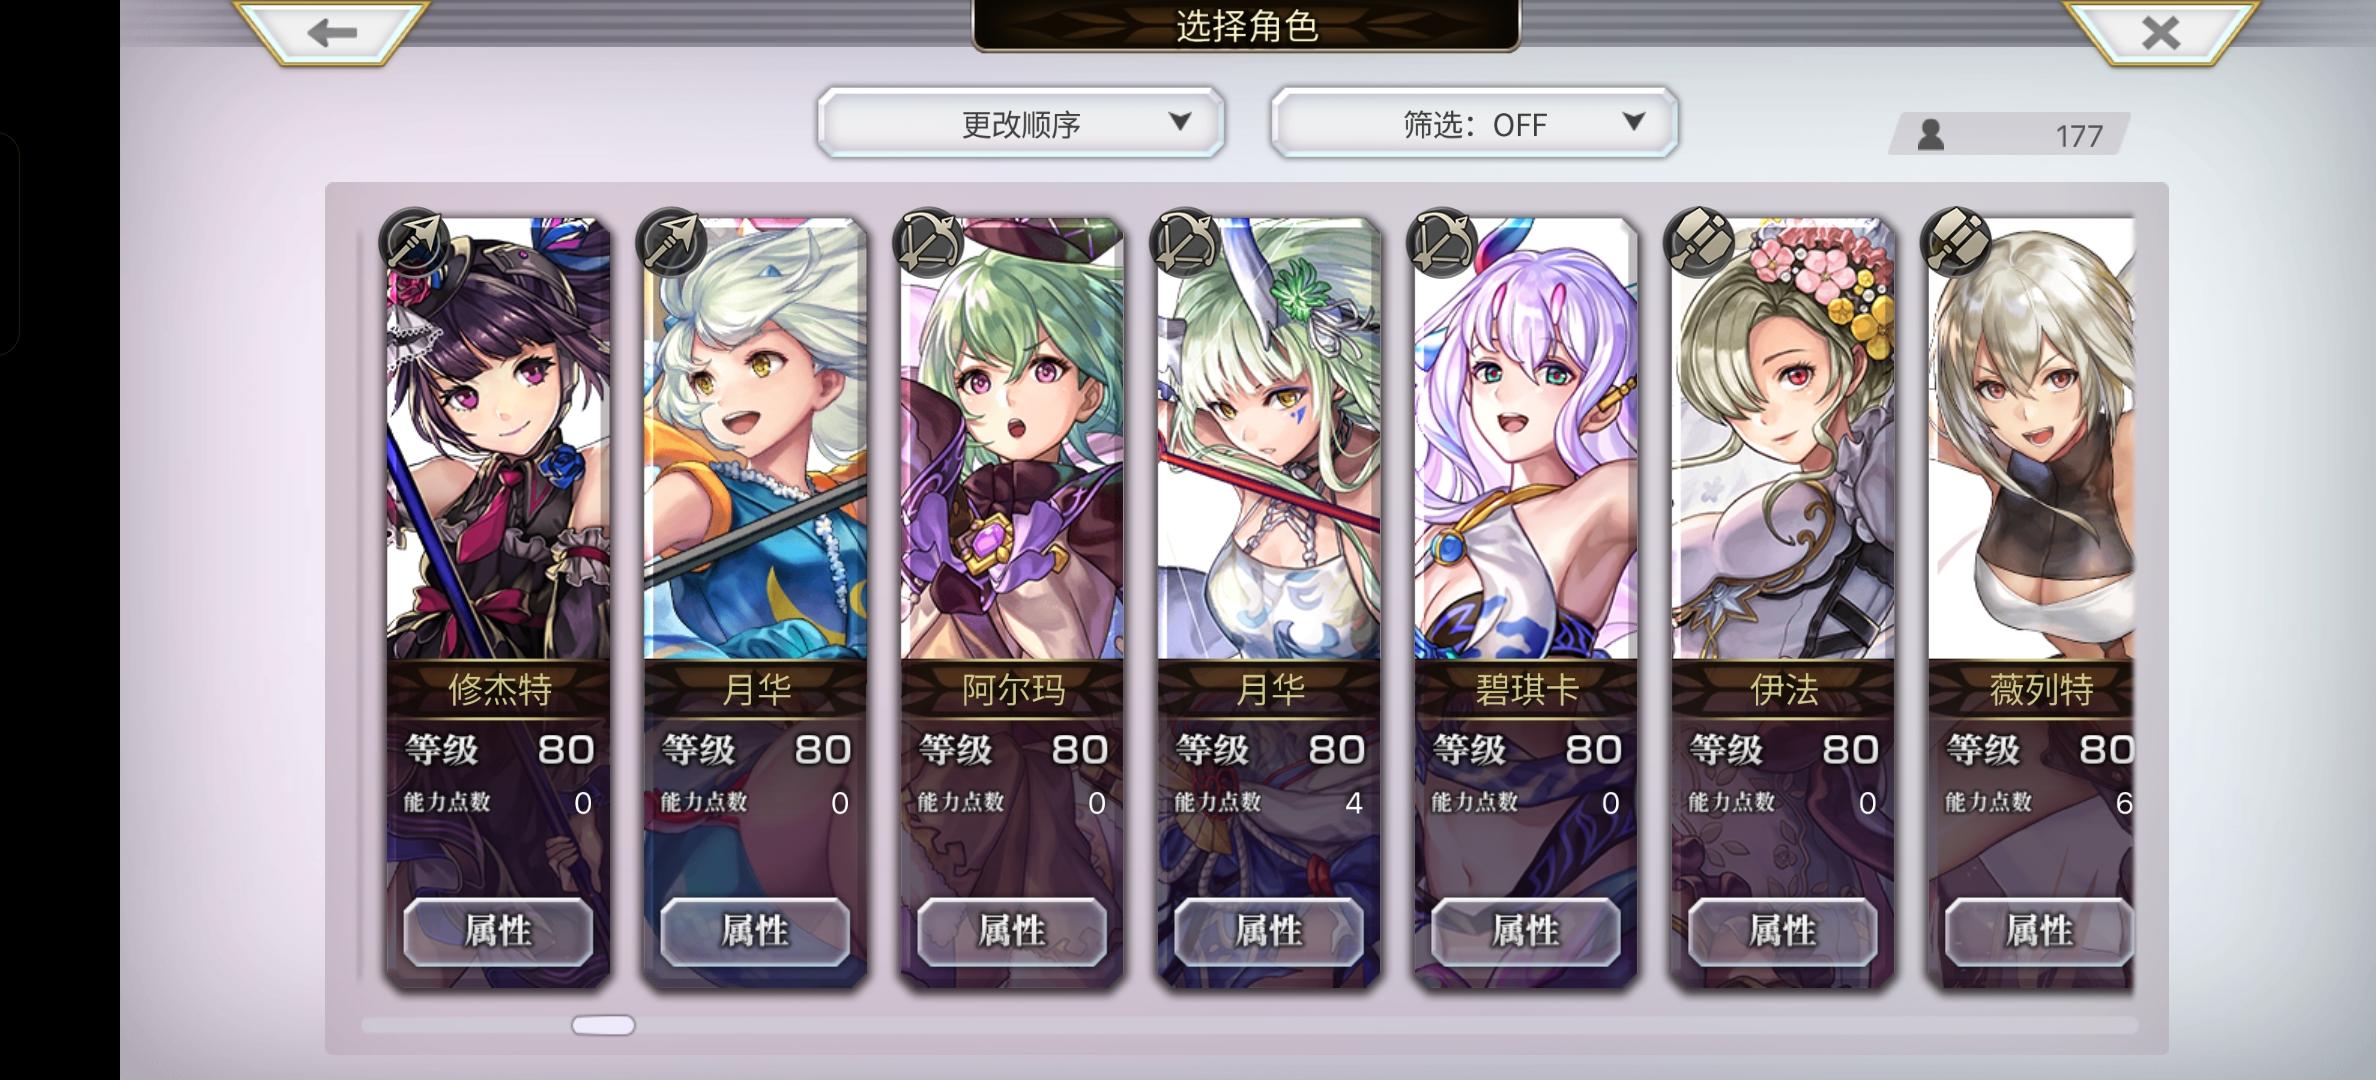This screenshot has height=1080, width=2376.
Task: Open 属性 for 修杰特
Action: 498,931
